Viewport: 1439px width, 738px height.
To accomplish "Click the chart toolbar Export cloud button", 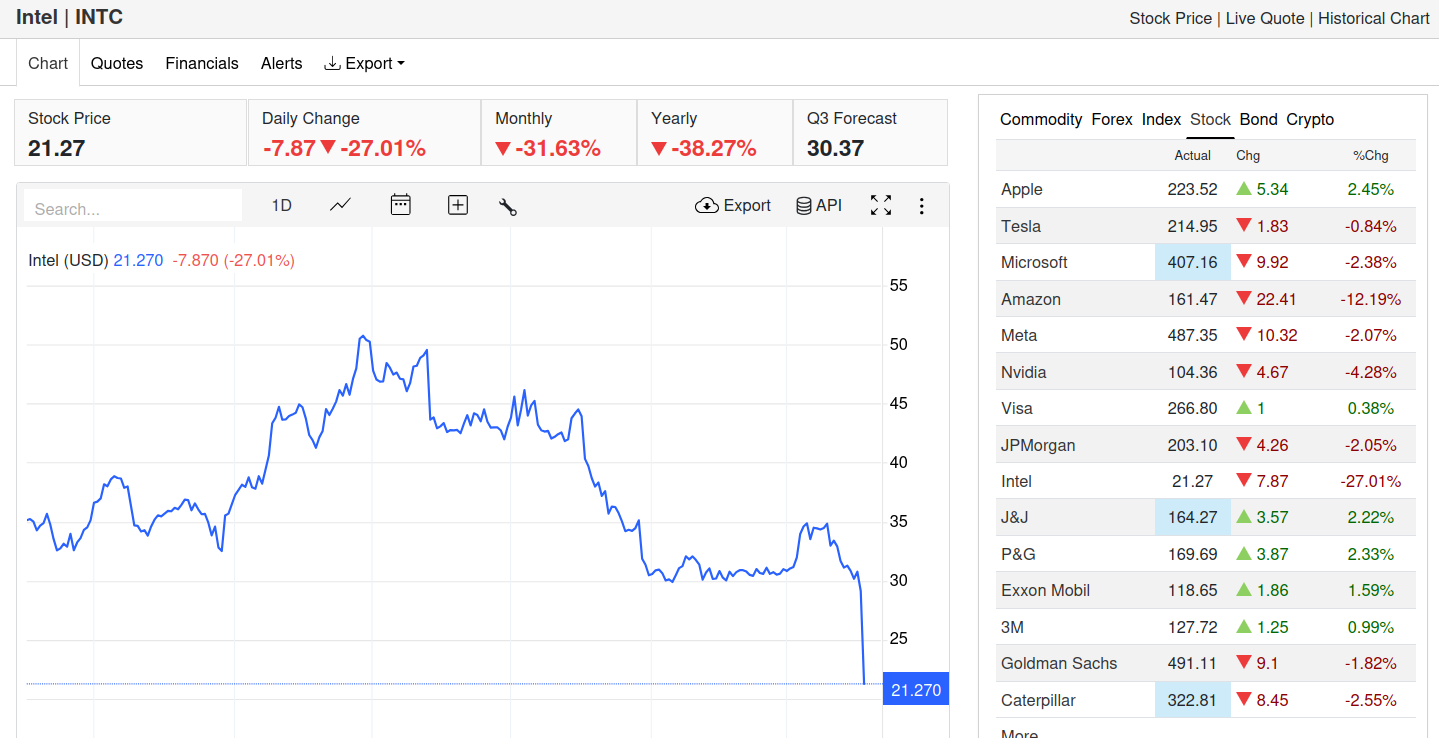I will pos(733,205).
